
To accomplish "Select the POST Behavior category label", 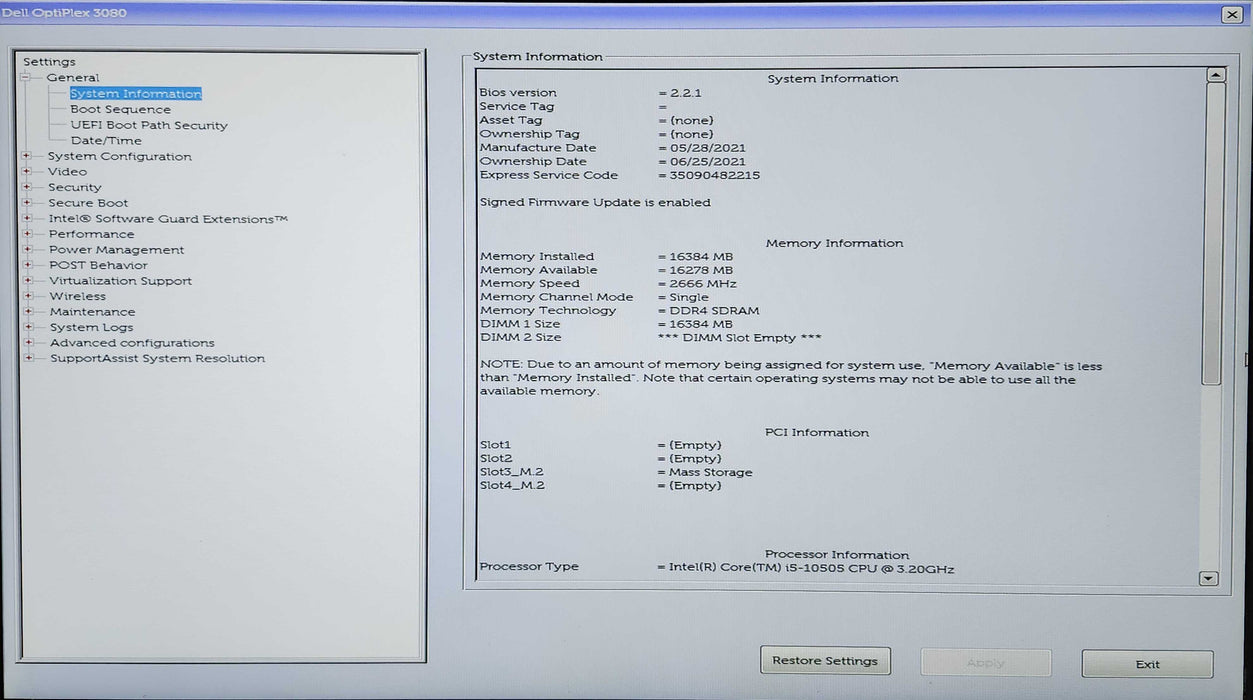I will [x=98, y=265].
